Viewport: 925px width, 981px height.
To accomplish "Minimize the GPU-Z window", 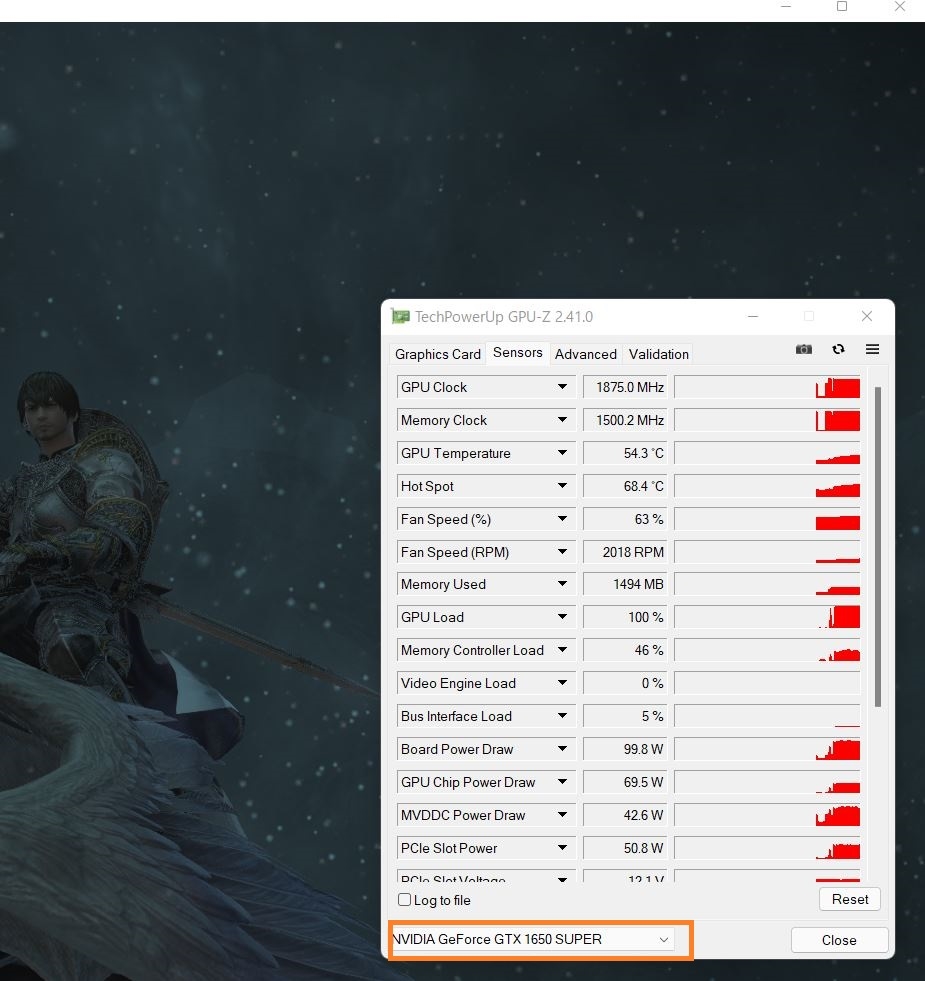I will tap(753, 317).
